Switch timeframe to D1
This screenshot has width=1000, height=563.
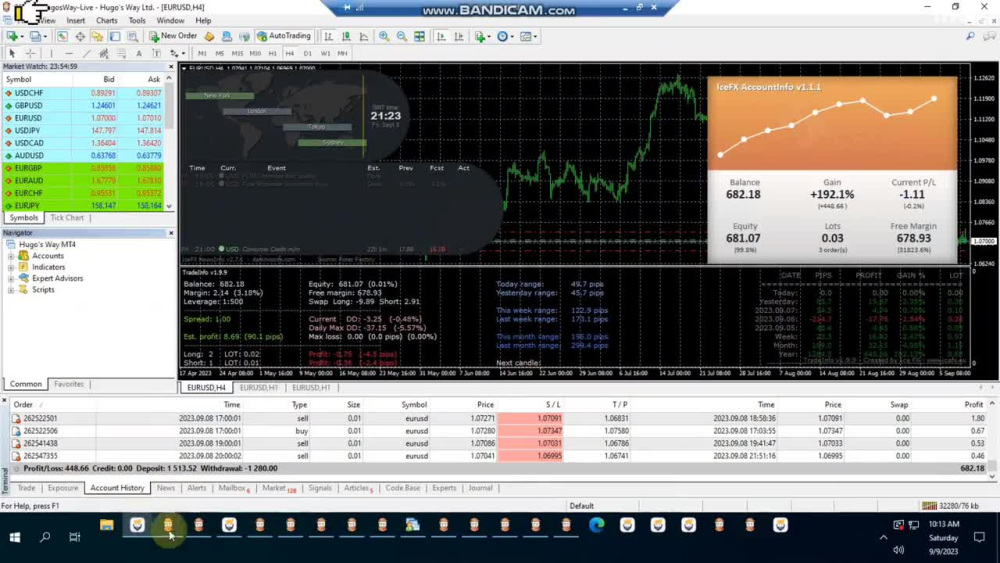(307, 54)
